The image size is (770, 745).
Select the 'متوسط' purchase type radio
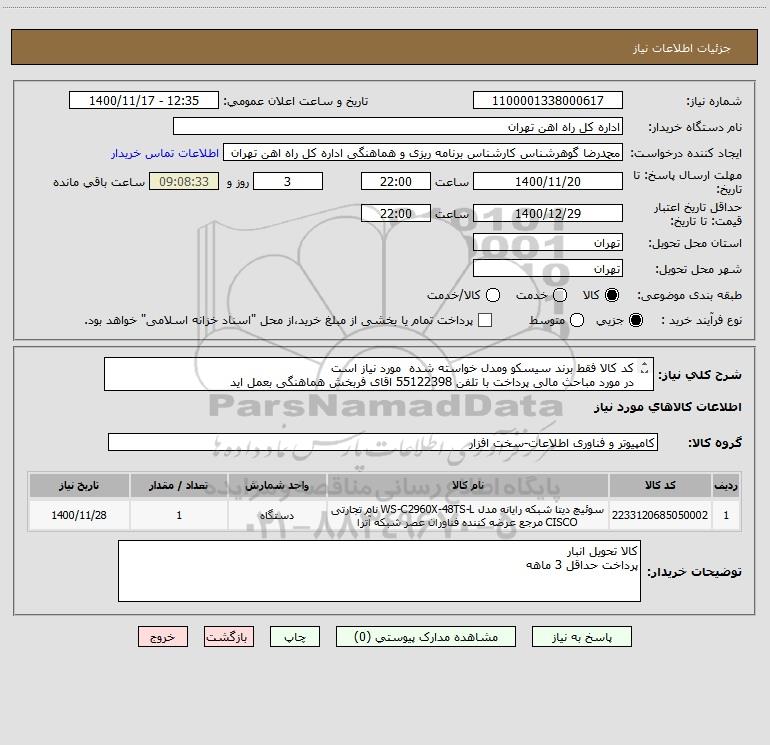(x=577, y=320)
